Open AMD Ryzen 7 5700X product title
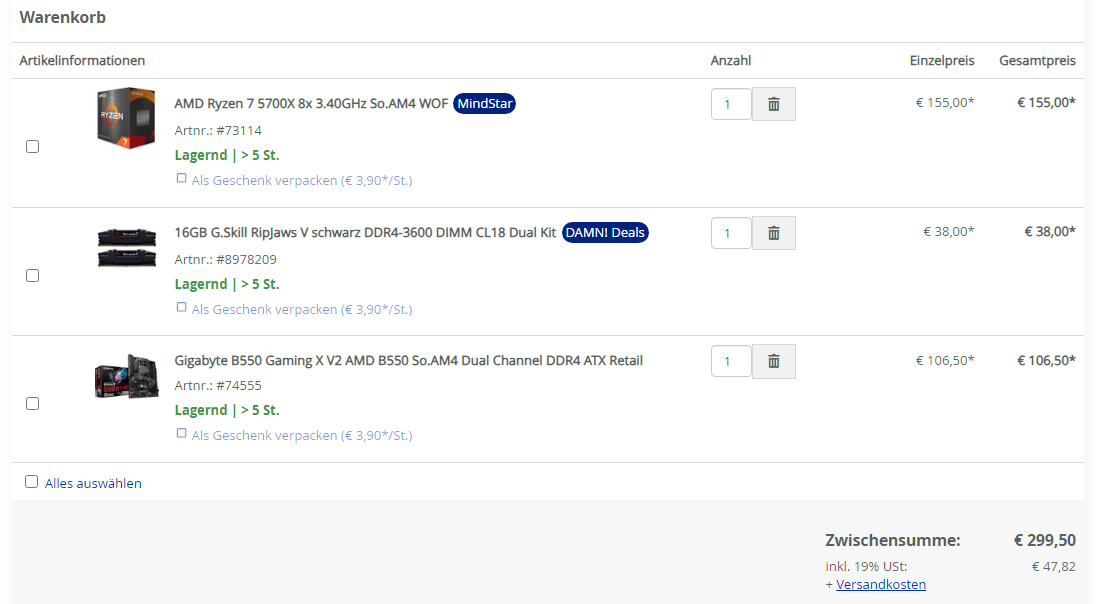The height and width of the screenshot is (604, 1097). [311, 104]
